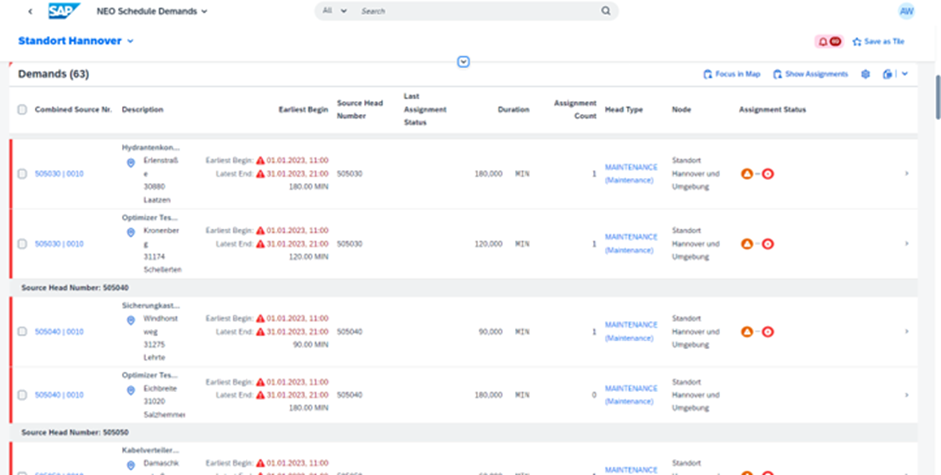This screenshot has width=941, height=475.
Task: Click location pin for Eichbreite address
Action: (131, 391)
